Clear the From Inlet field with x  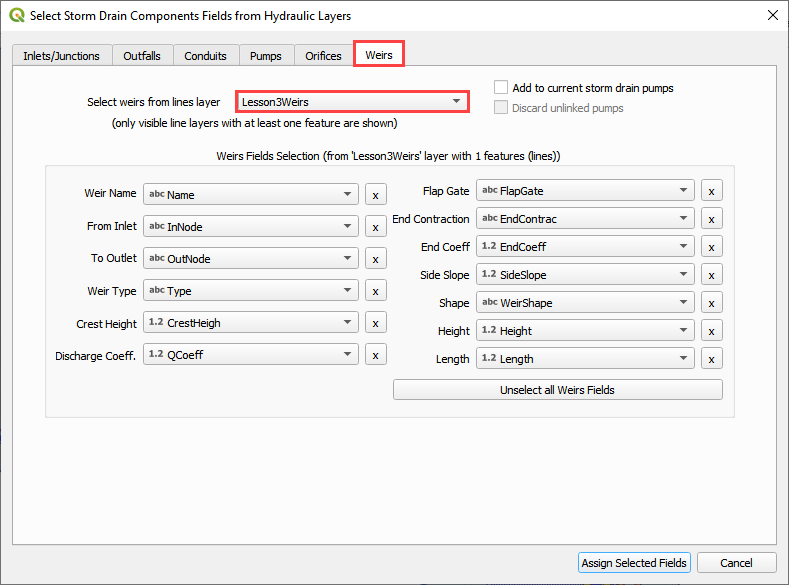click(375, 227)
